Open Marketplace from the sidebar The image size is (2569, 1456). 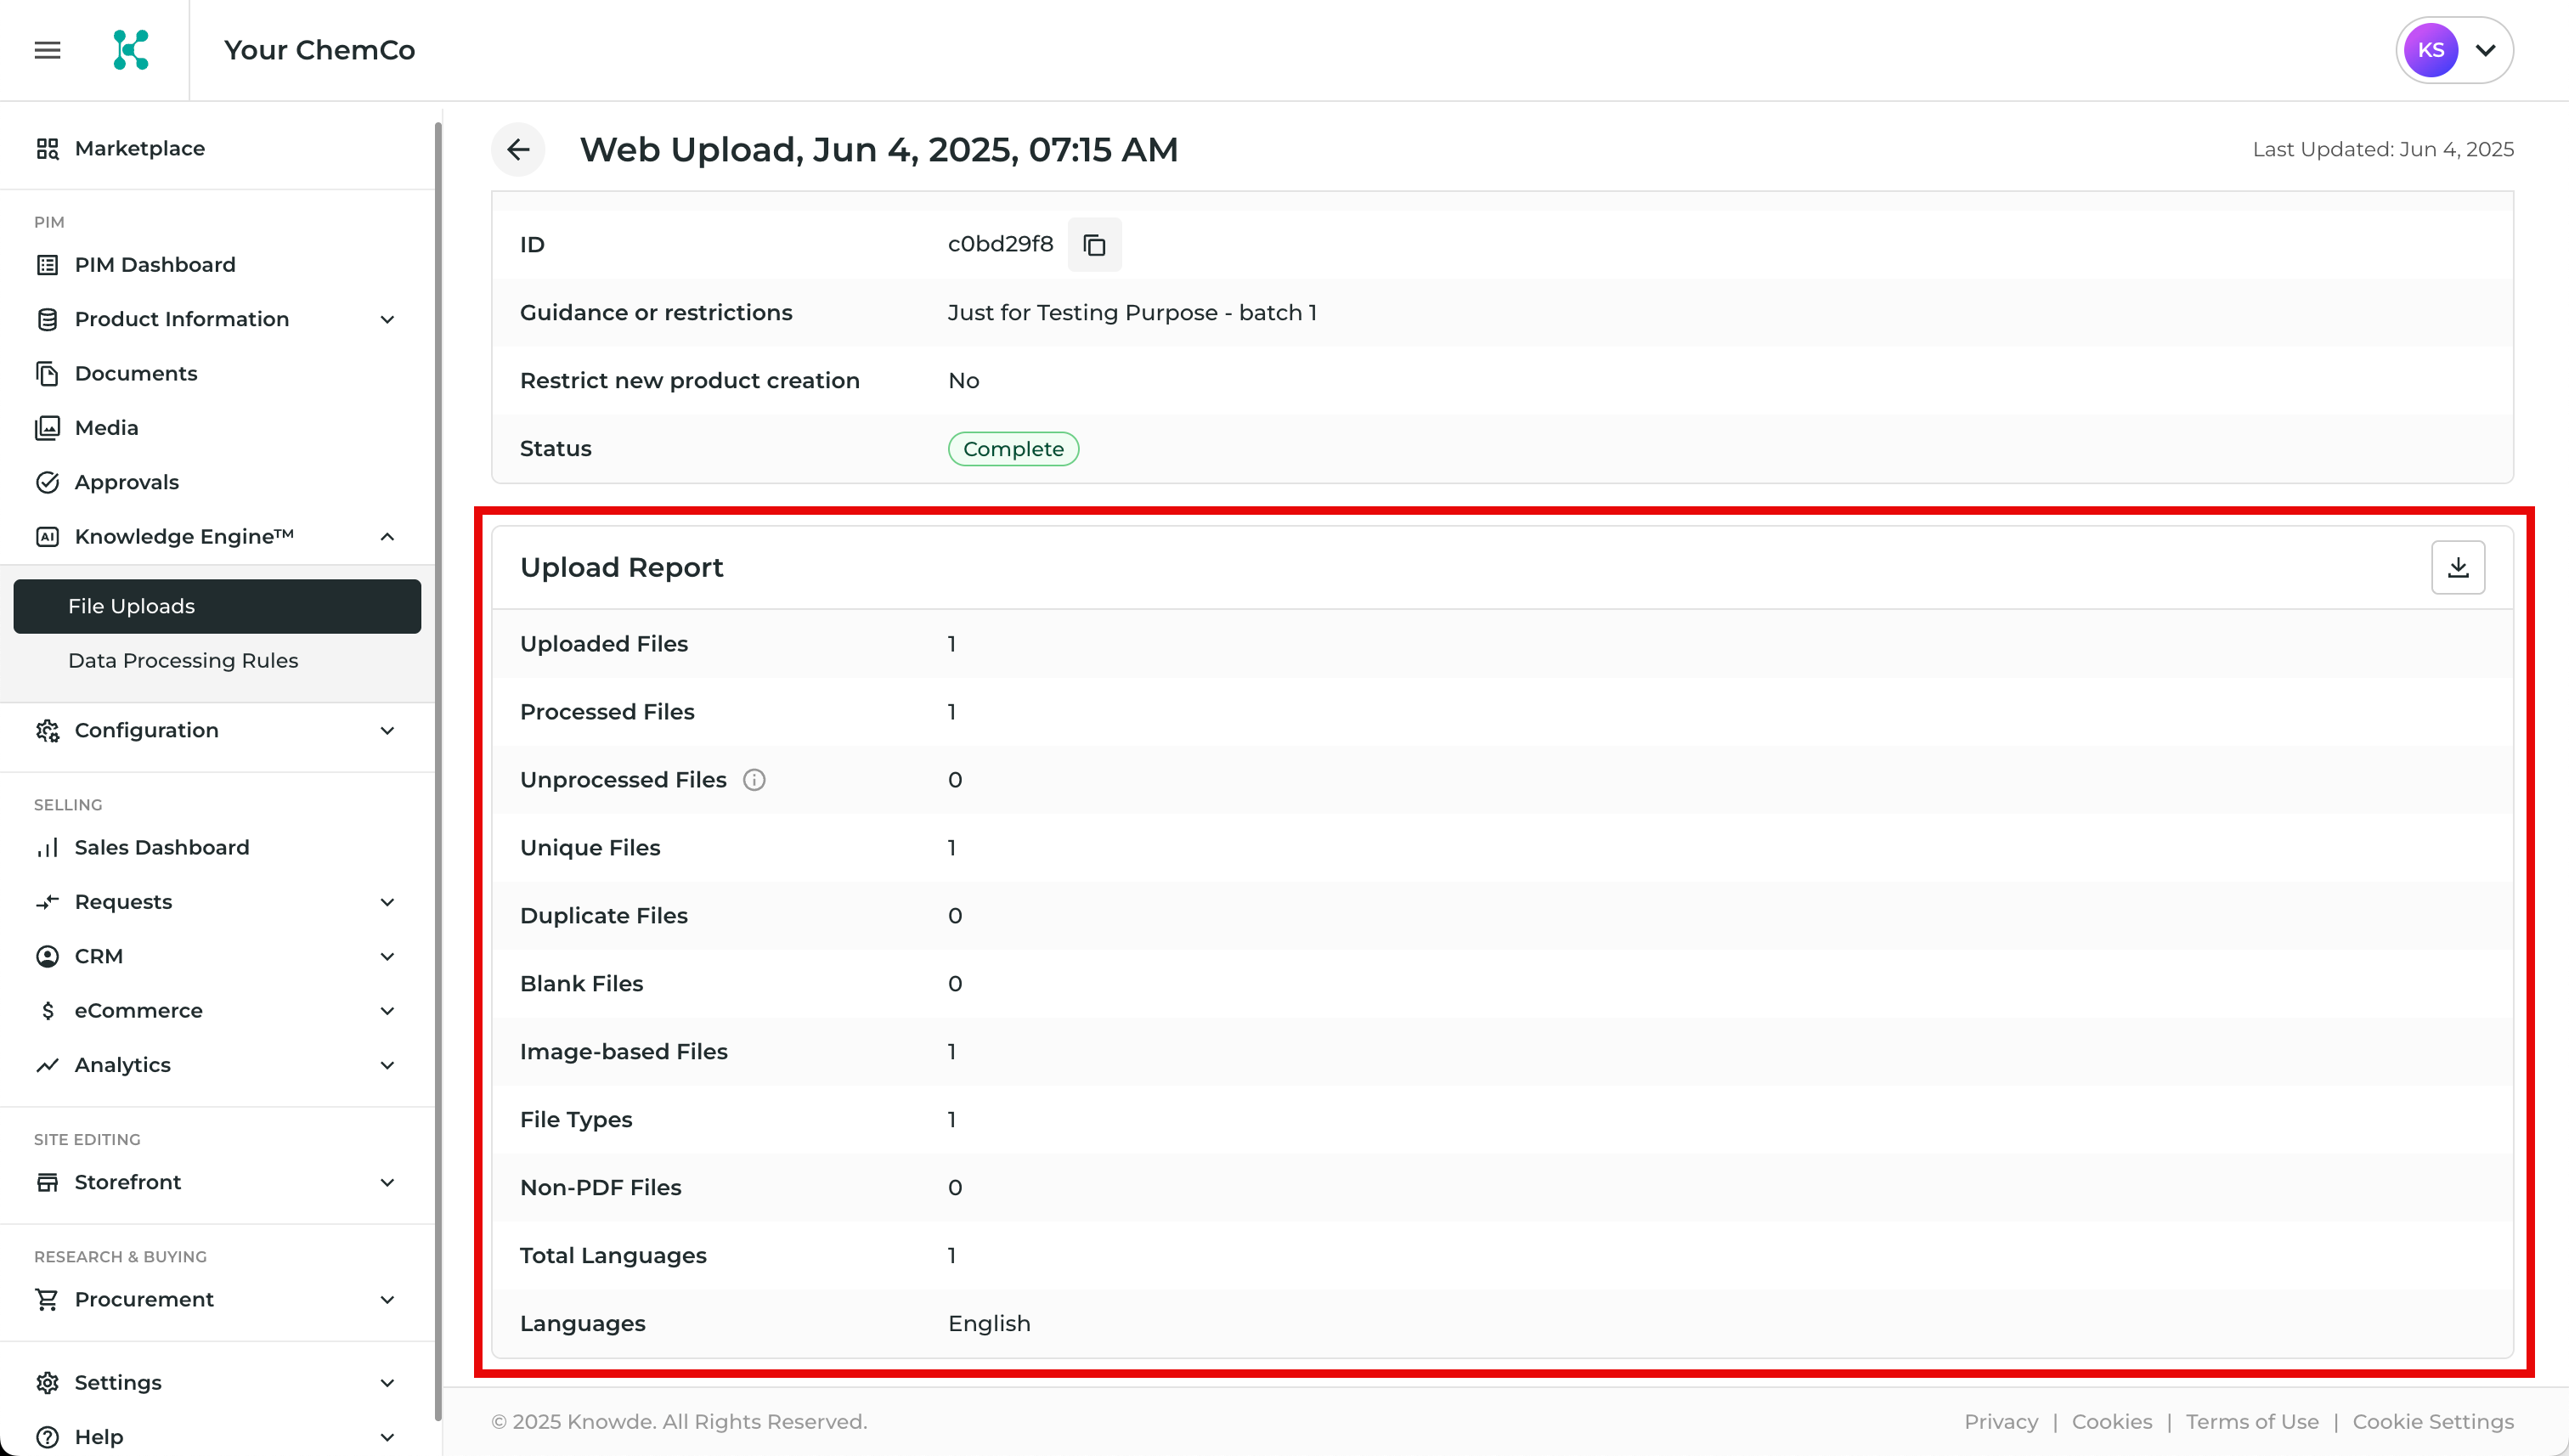(217, 149)
